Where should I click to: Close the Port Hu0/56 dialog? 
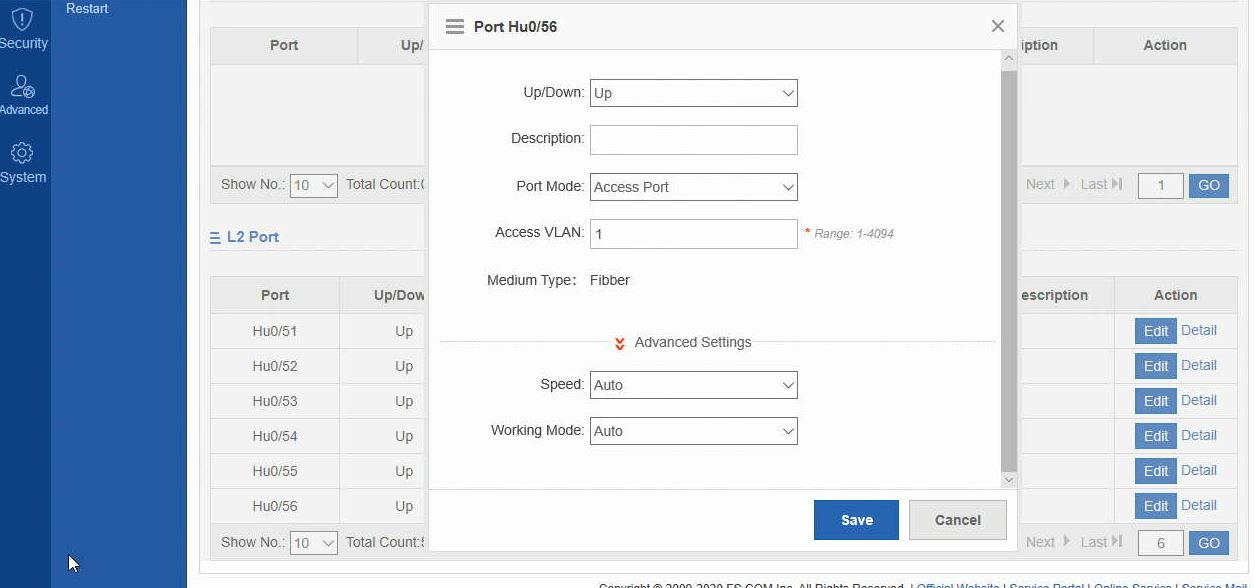(x=997, y=27)
